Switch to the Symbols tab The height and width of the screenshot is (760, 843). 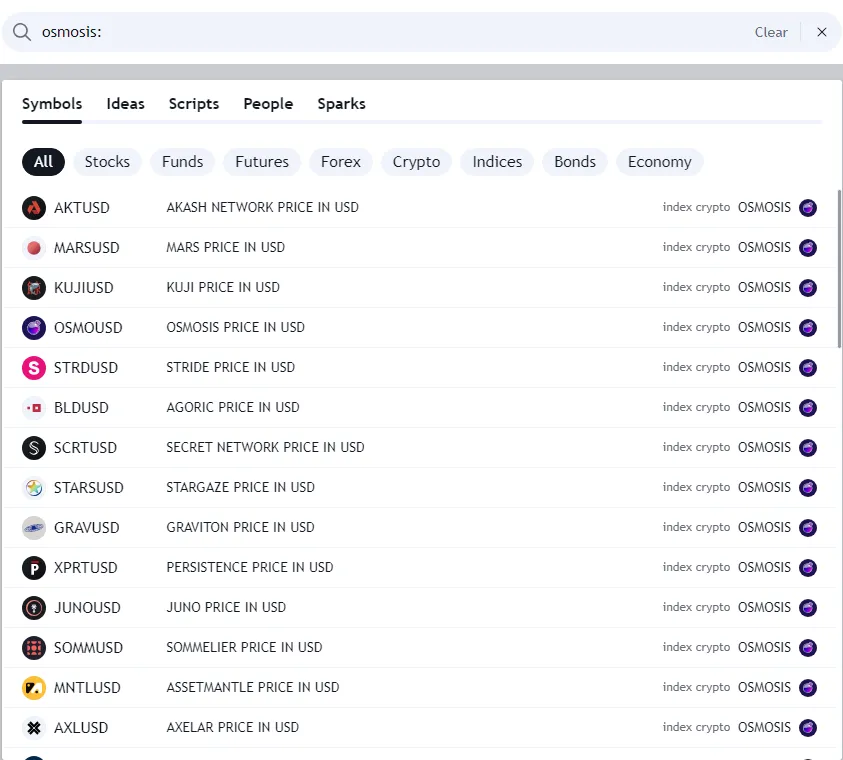click(x=52, y=104)
